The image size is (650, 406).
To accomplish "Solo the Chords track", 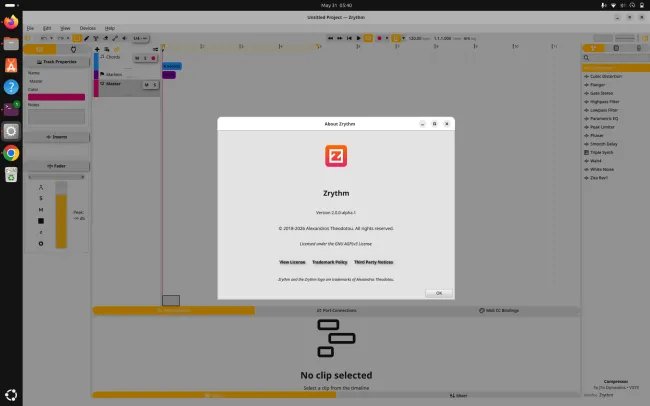I will (145, 58).
